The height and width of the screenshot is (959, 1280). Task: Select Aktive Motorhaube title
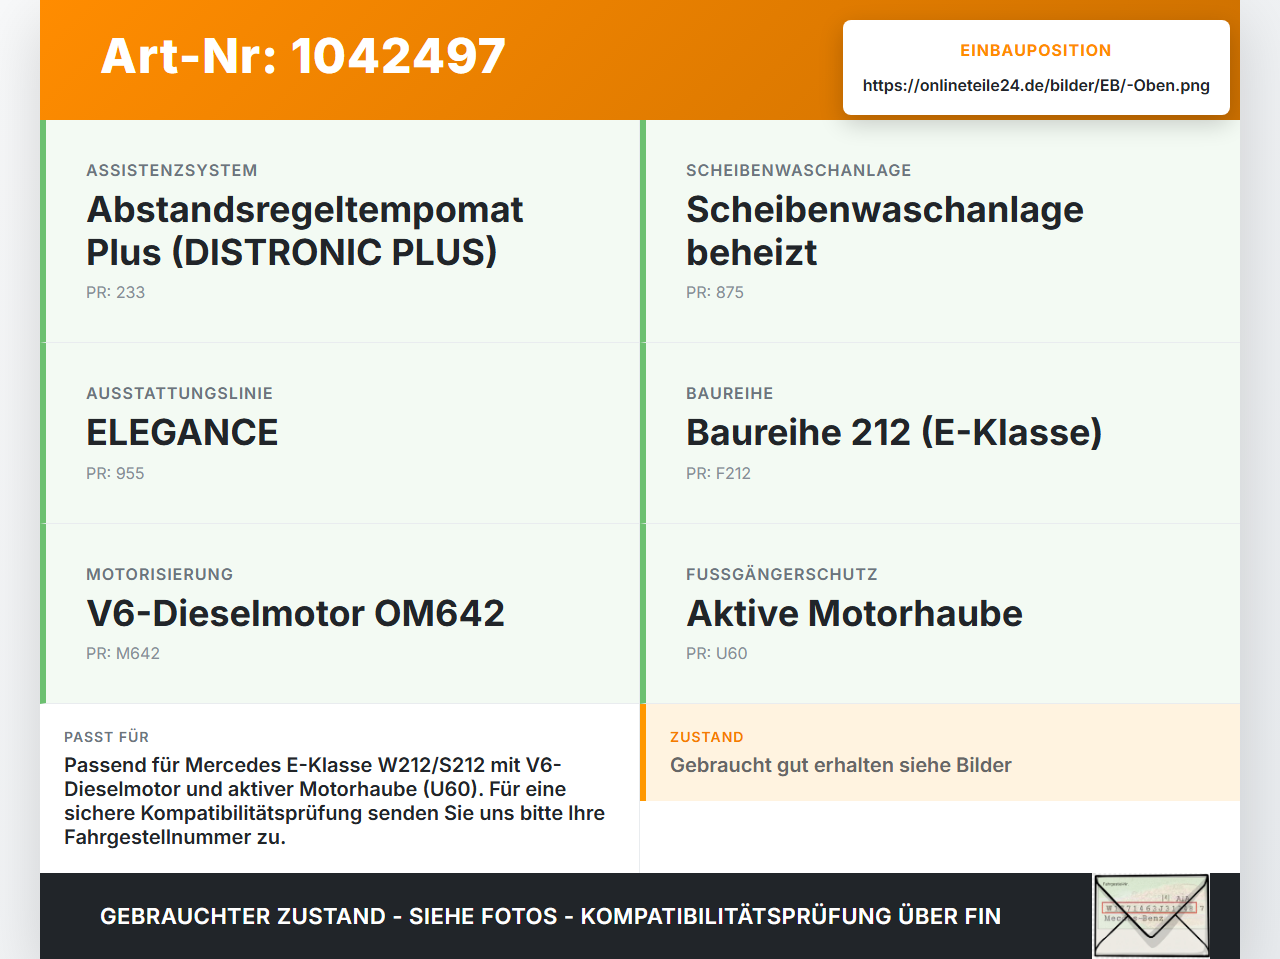pos(855,613)
